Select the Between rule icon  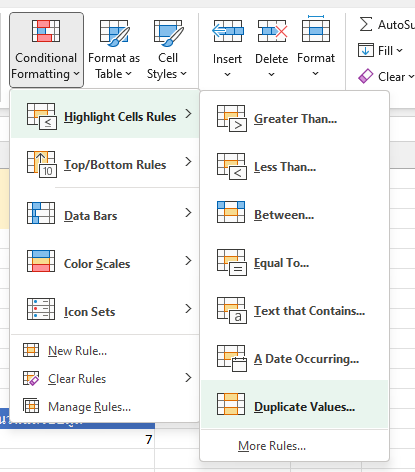[231, 212]
